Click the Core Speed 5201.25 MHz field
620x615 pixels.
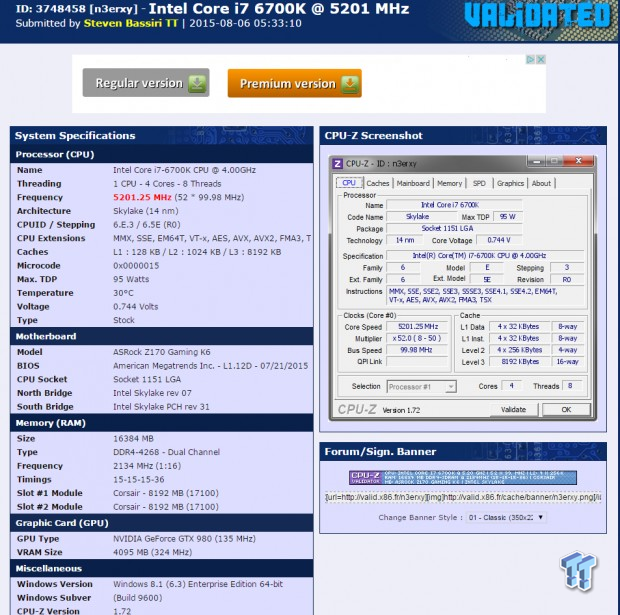418,327
